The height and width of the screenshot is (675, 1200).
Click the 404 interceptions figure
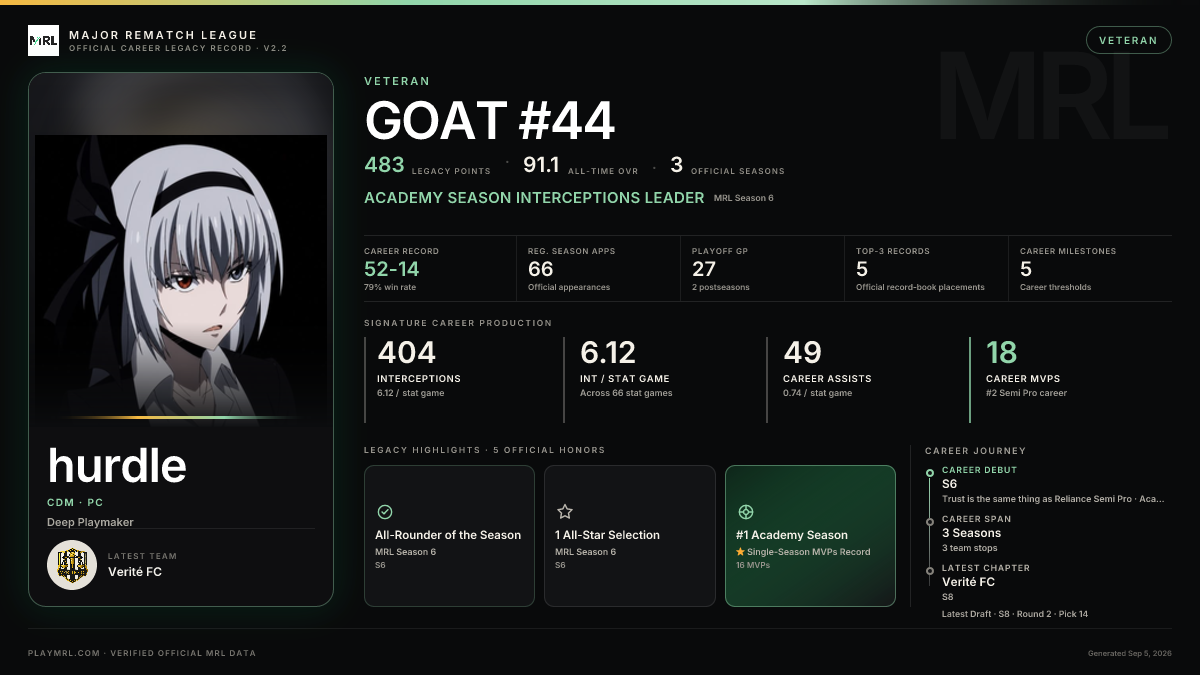tap(406, 353)
